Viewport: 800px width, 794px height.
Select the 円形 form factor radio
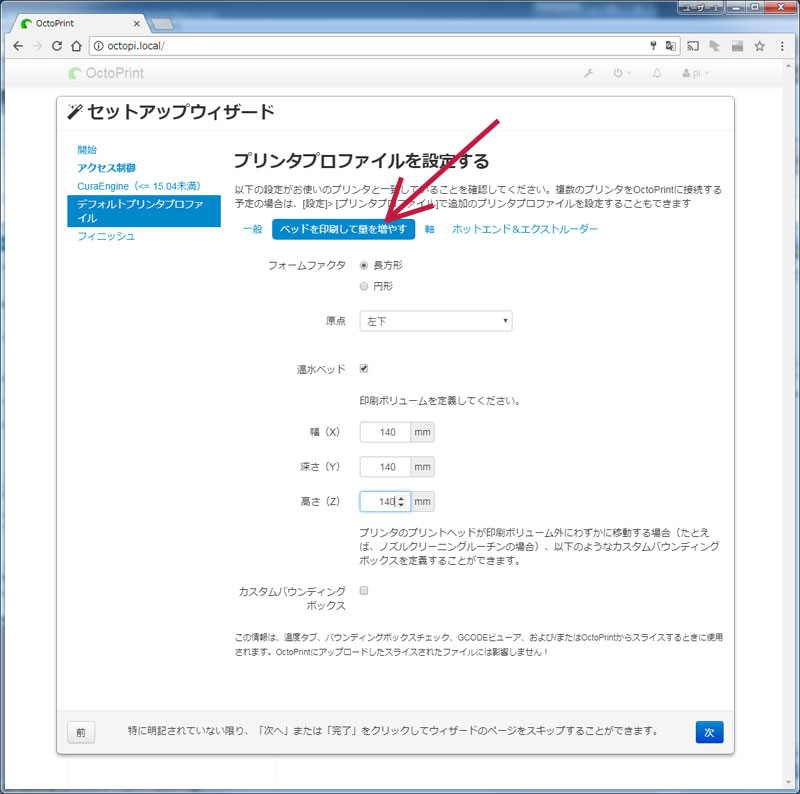point(364,286)
